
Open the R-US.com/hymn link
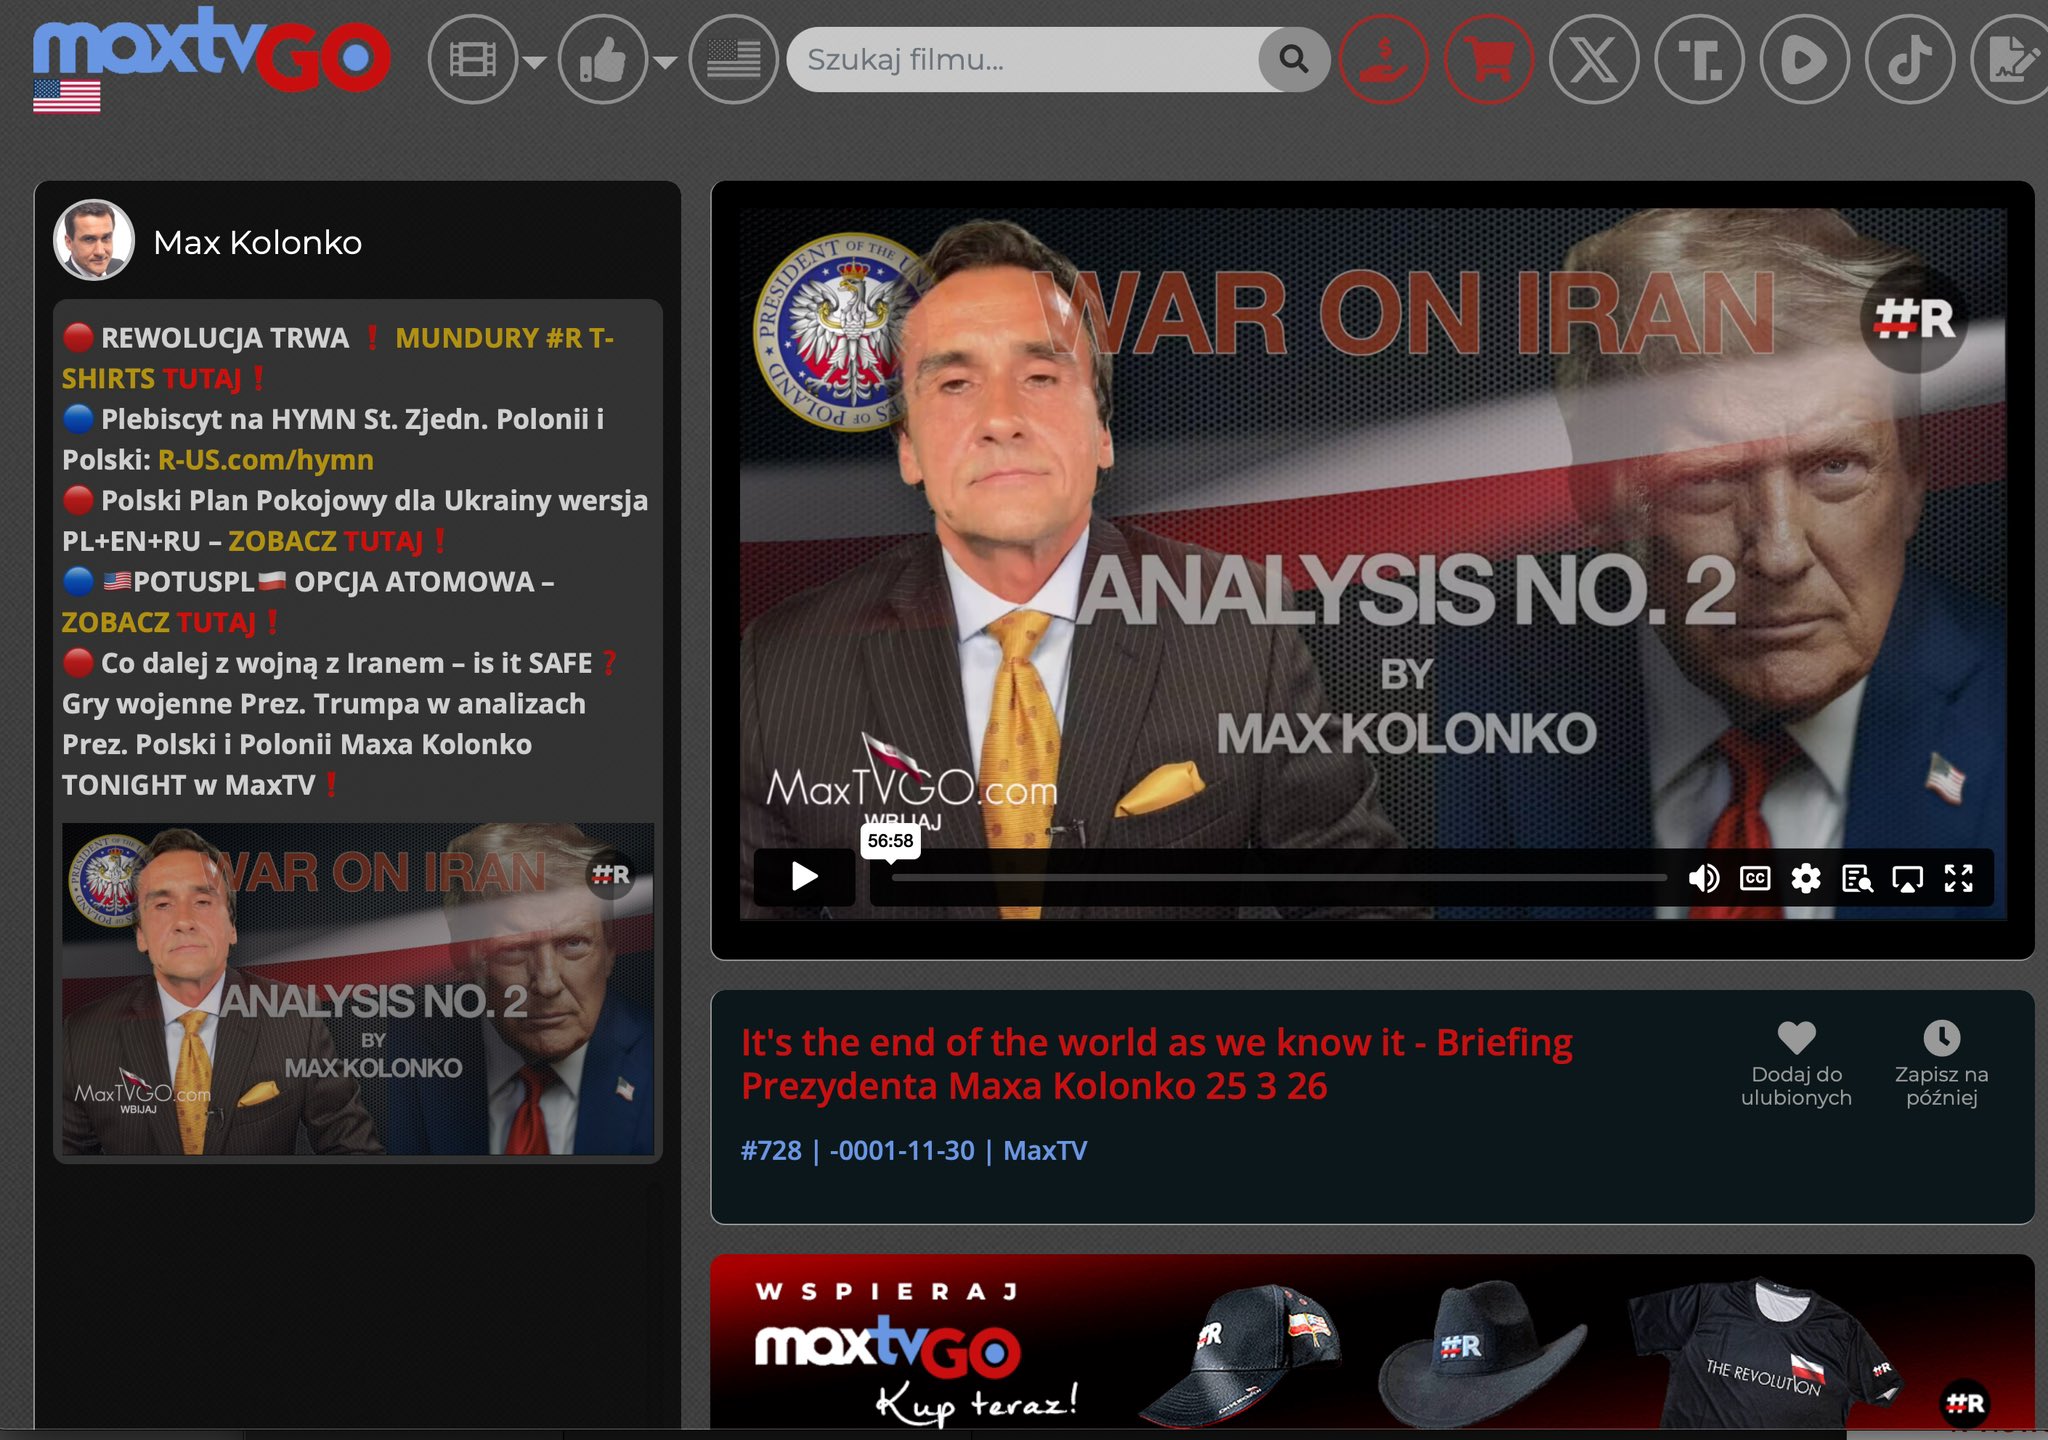point(266,460)
